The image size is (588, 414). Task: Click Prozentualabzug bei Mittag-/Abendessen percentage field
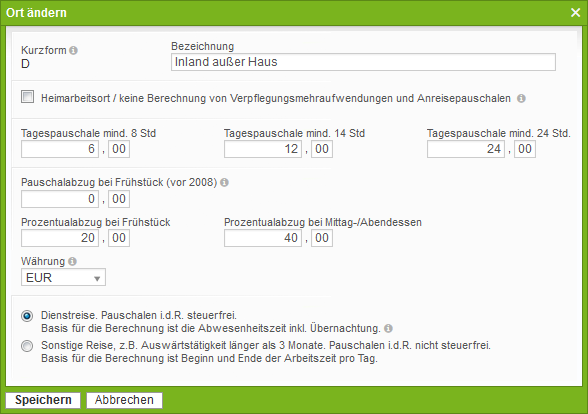263,238
